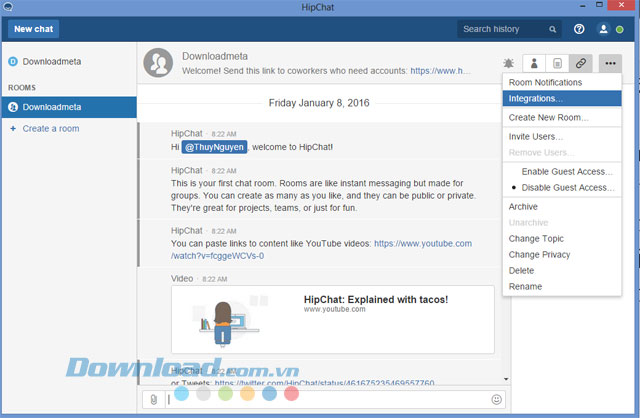The width and height of the screenshot is (640, 418).
Task: Open the emoticon smiley picker
Action: (496, 400)
